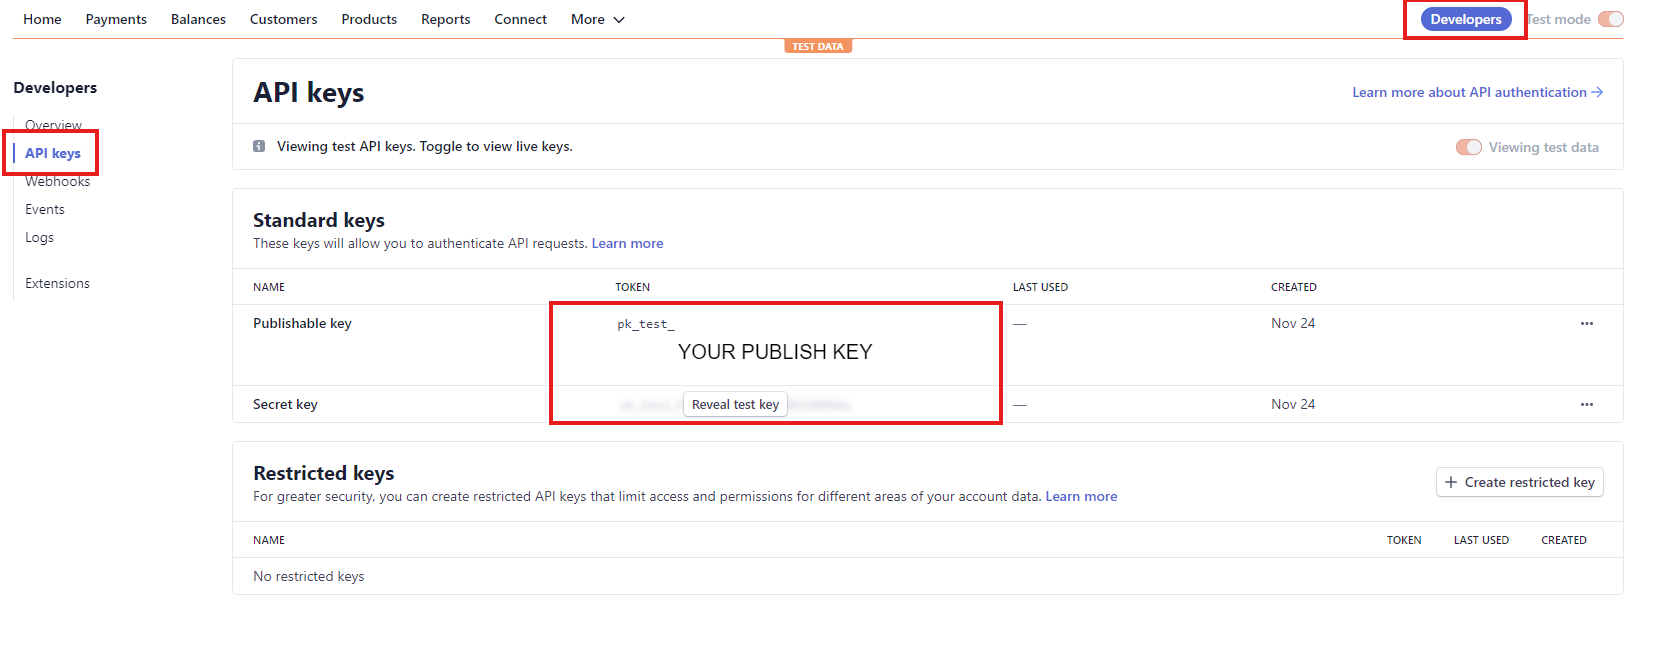
Task: Open the Publishable key row options ellipsis
Action: [x=1587, y=324]
